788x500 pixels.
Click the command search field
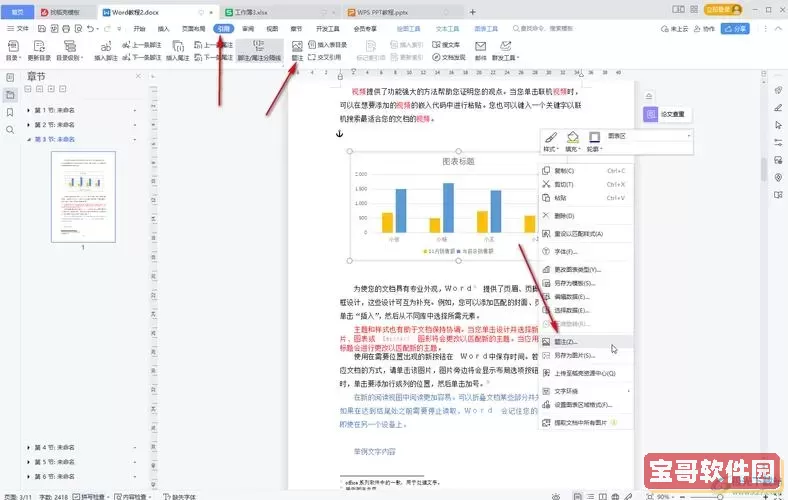pyautogui.click(x=543, y=29)
